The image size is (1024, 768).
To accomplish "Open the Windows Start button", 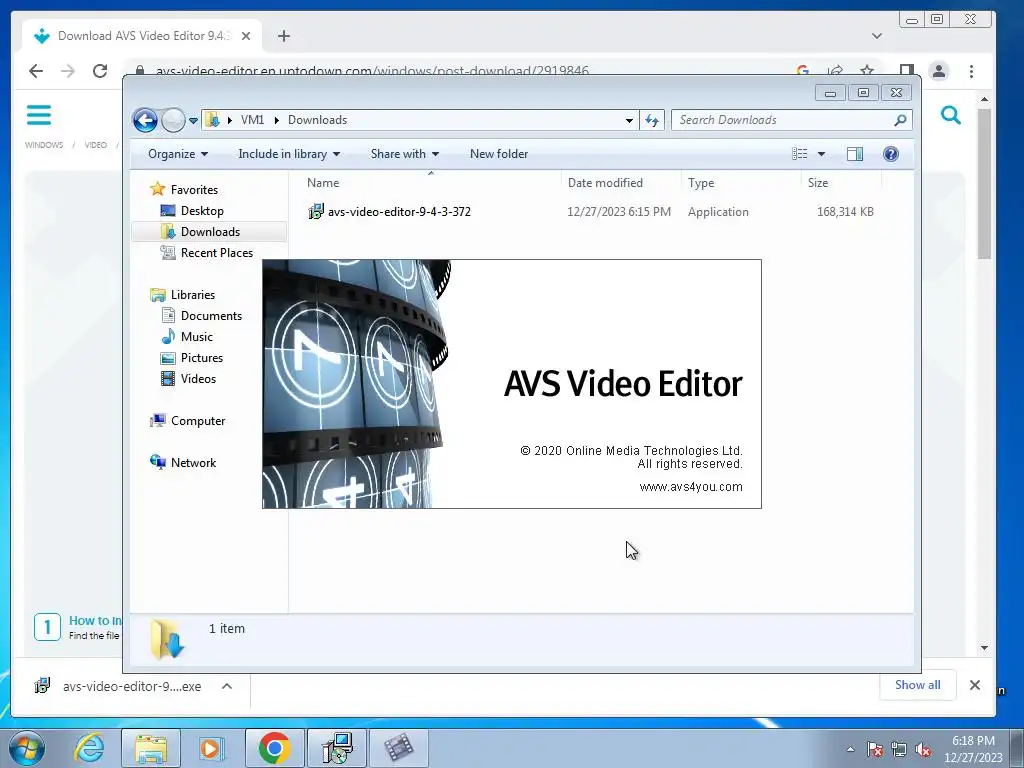I will 27,748.
